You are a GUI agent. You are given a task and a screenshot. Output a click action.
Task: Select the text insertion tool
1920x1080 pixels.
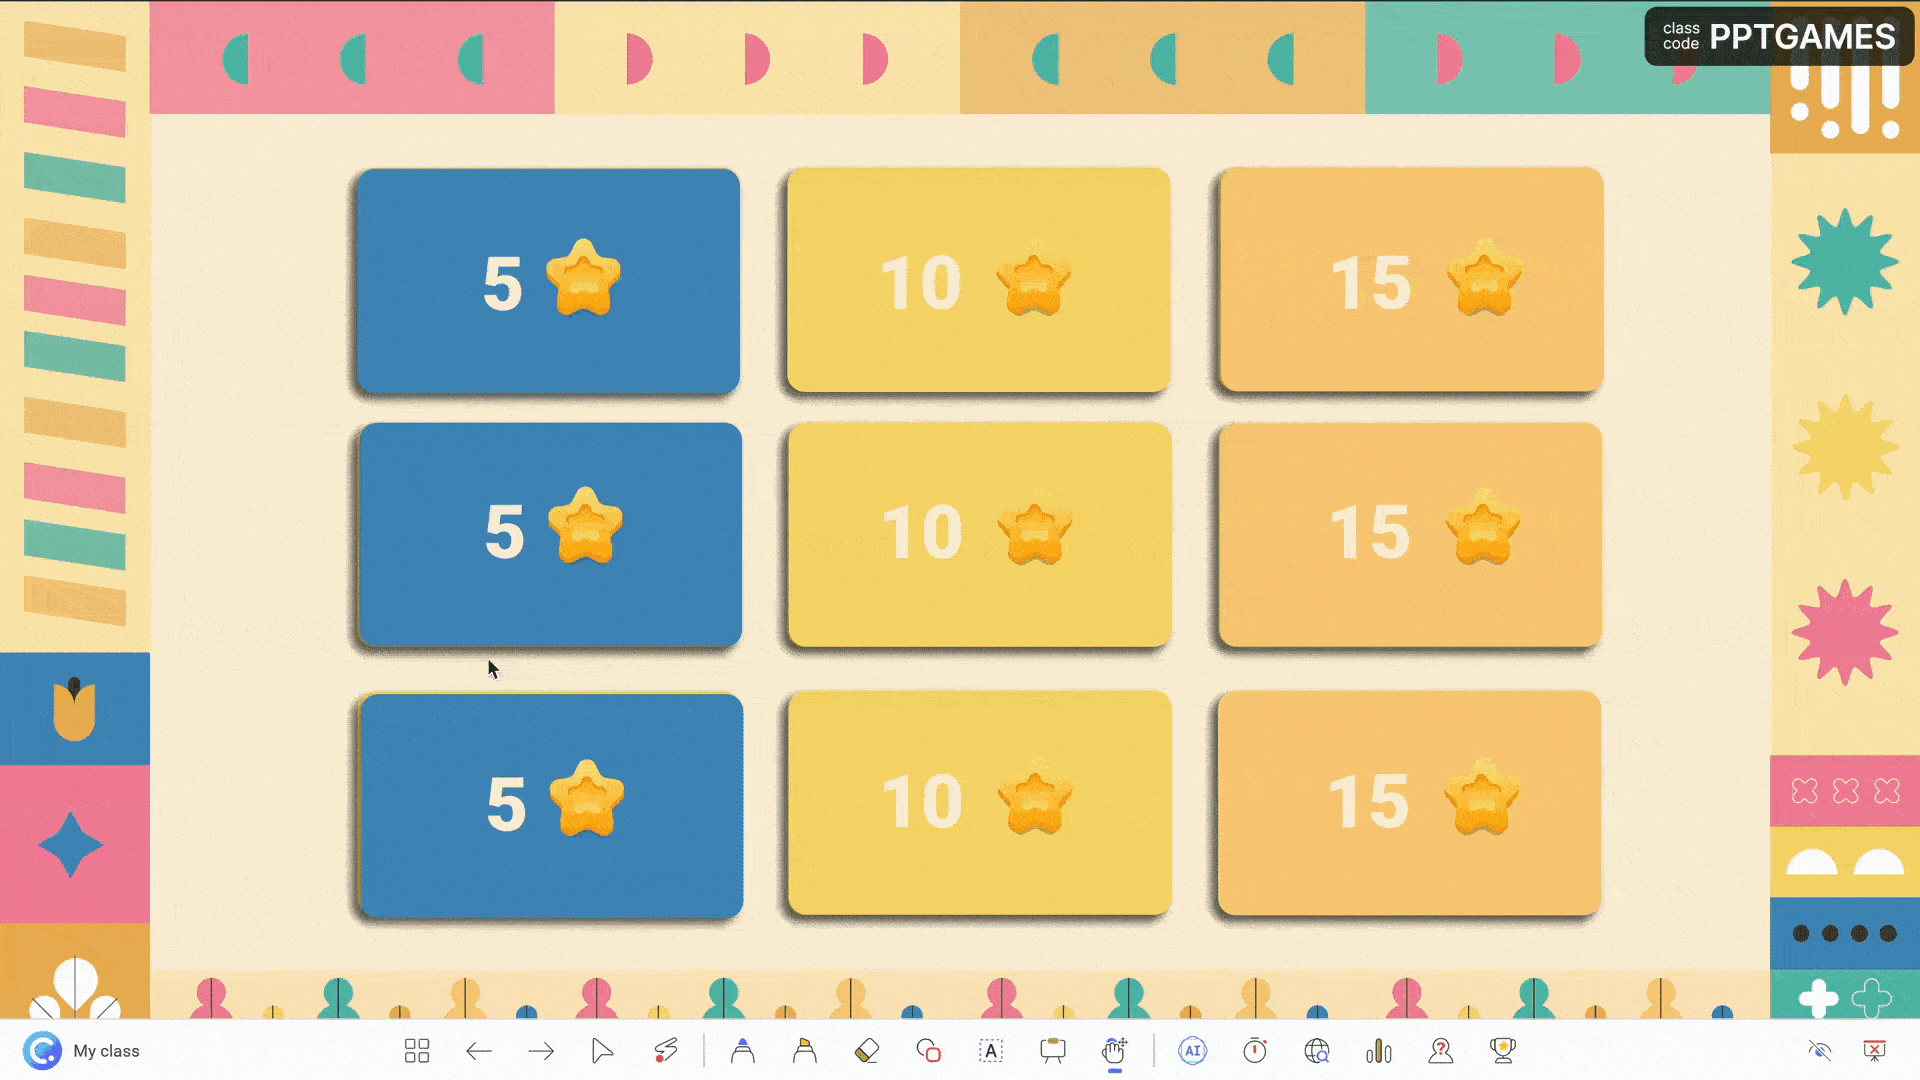pyautogui.click(x=989, y=1051)
